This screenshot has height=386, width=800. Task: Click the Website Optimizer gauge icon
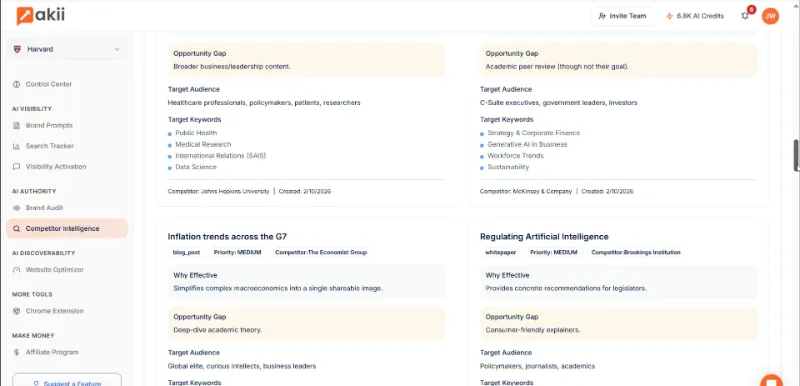(16, 269)
